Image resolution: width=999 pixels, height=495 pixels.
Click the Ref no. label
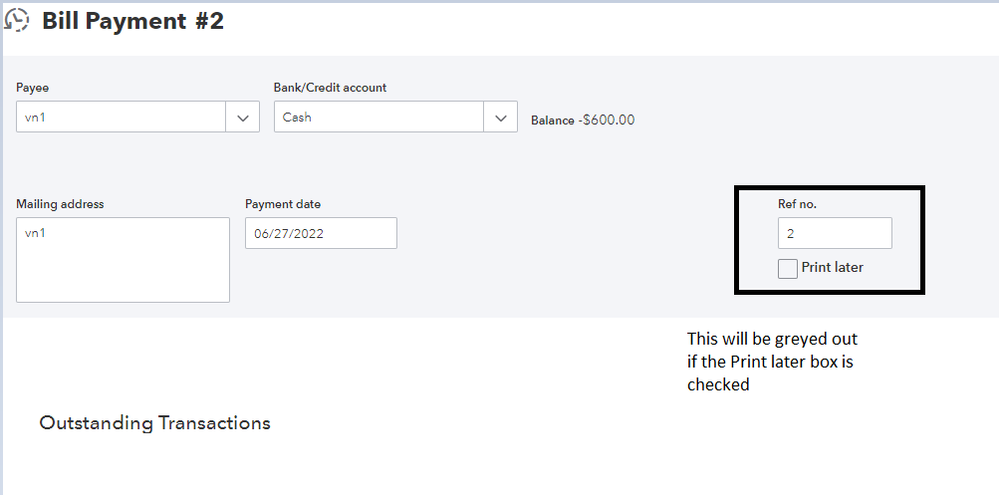797,204
